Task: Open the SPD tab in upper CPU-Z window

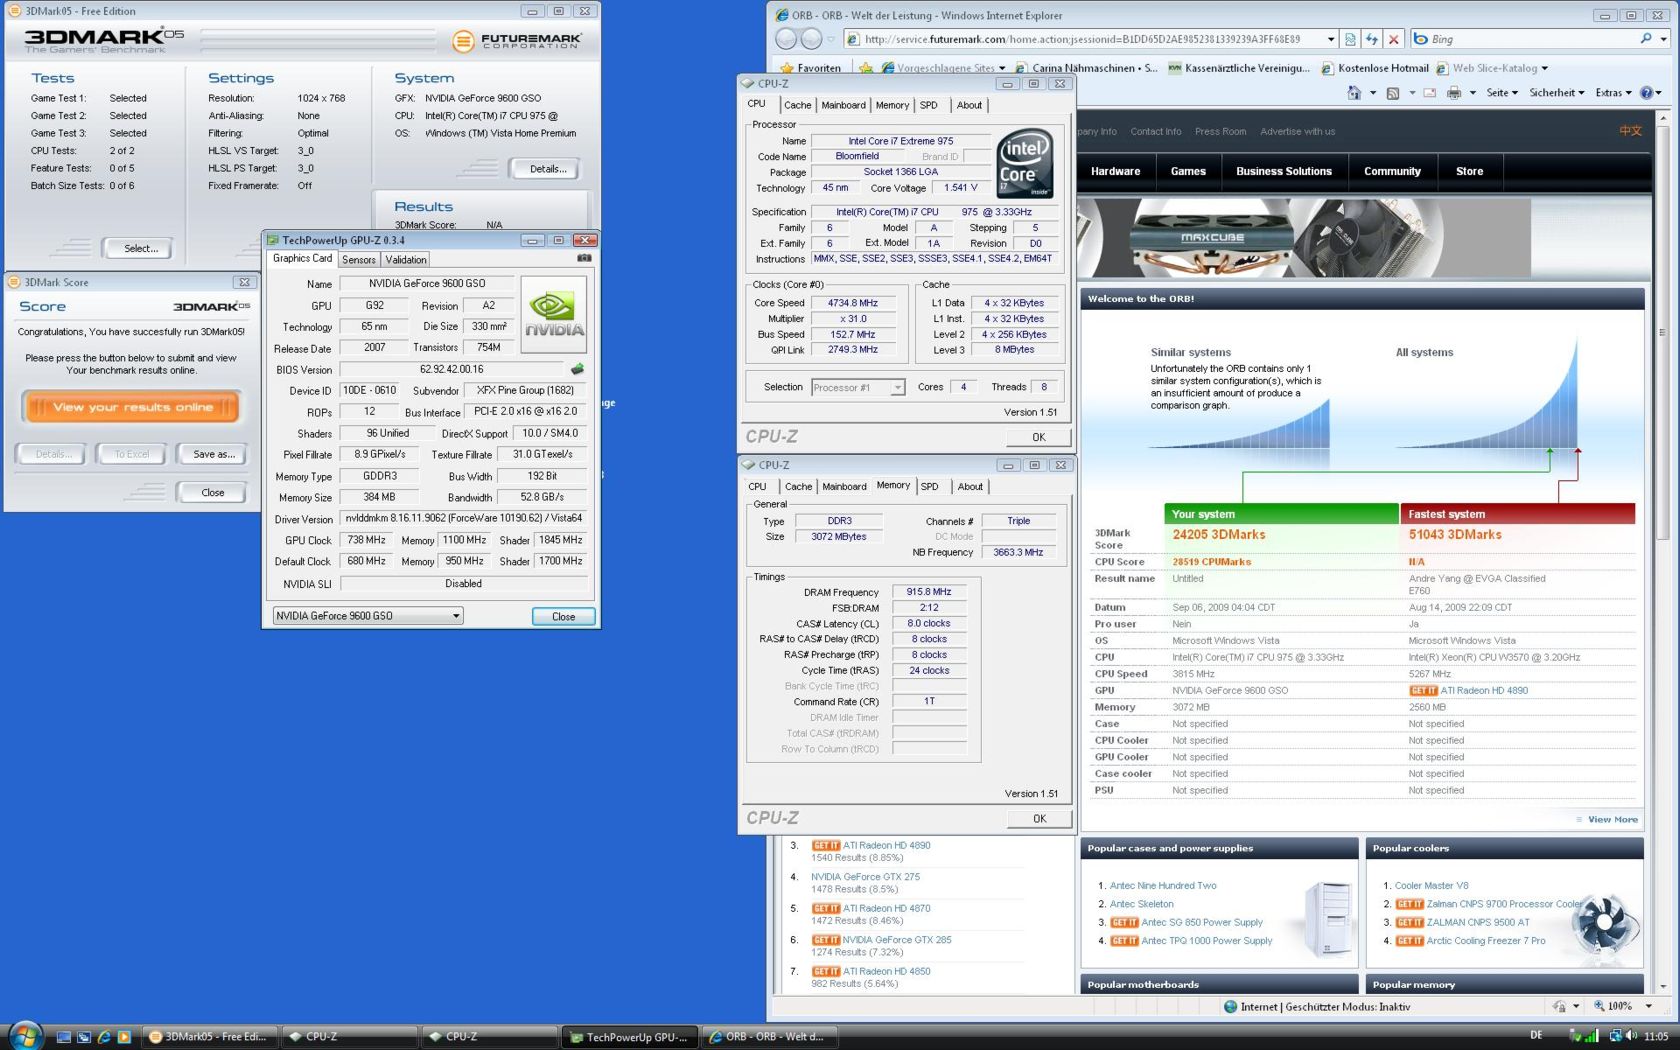Action: pyautogui.click(x=929, y=105)
